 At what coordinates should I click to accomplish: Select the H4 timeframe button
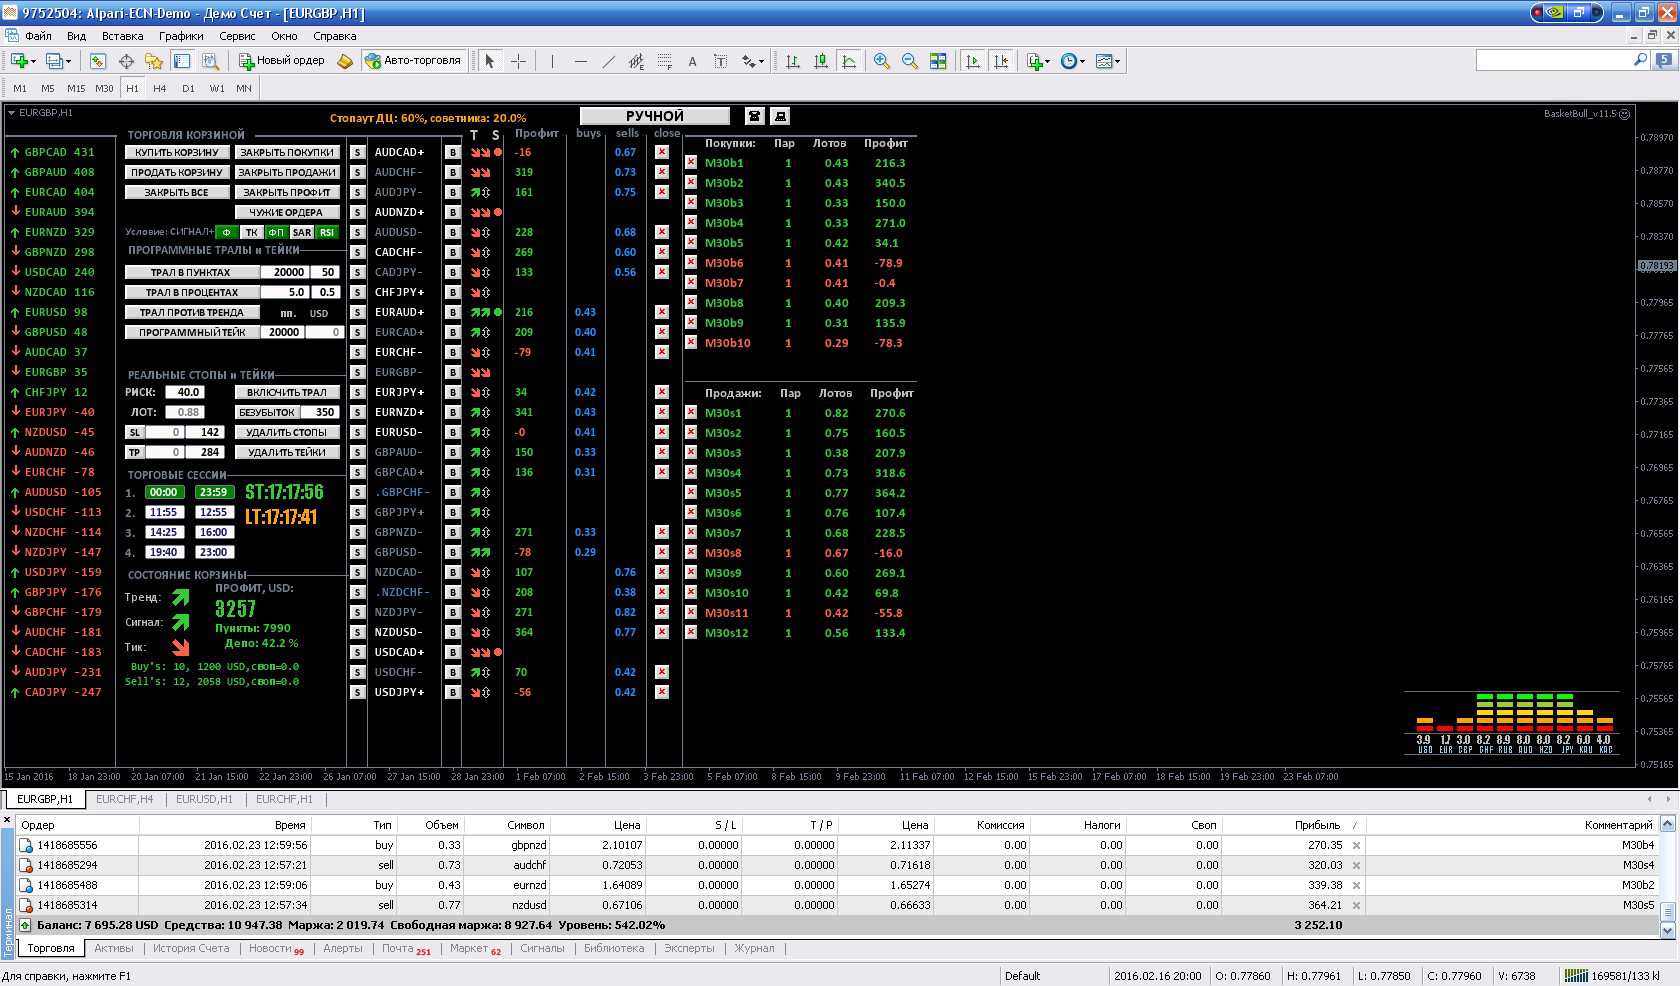click(x=160, y=88)
